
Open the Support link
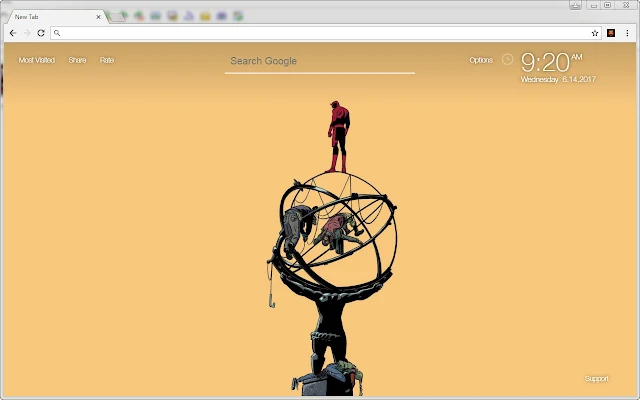596,378
